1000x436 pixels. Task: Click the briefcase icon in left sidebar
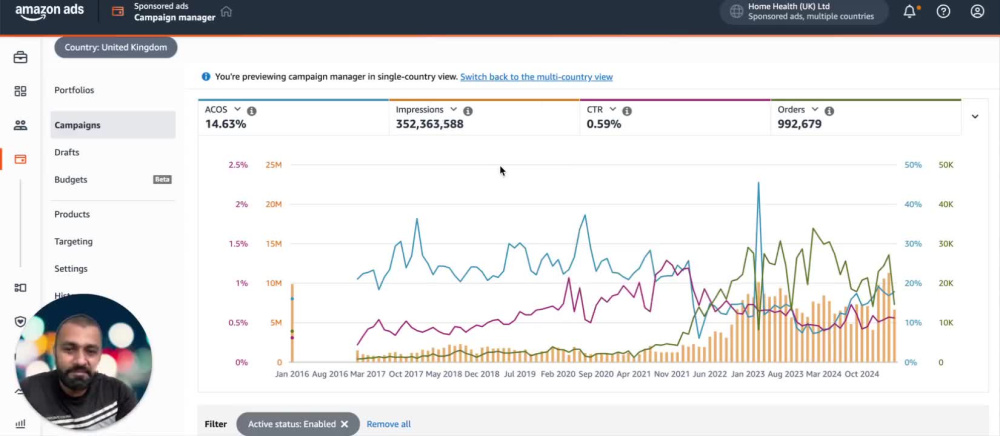click(x=20, y=57)
